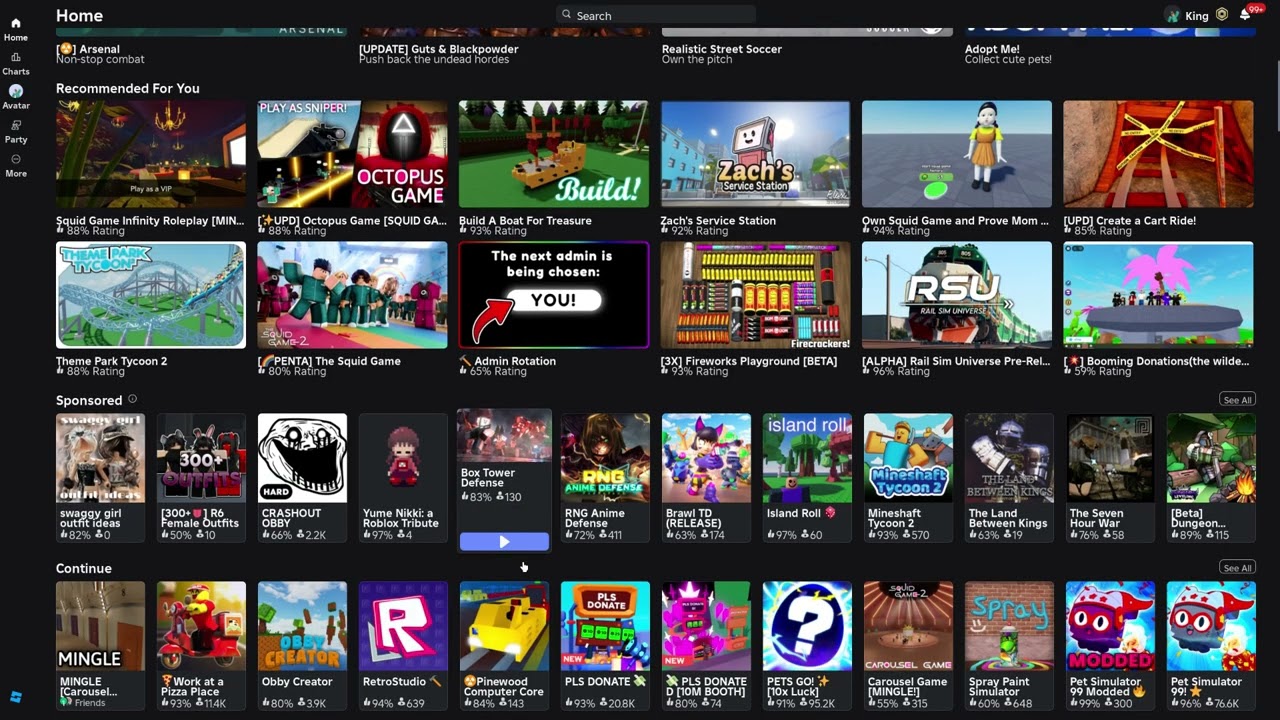Viewport: 1280px width, 720px height.
Task: Open King profile avatar icon
Action: click(x=1173, y=15)
